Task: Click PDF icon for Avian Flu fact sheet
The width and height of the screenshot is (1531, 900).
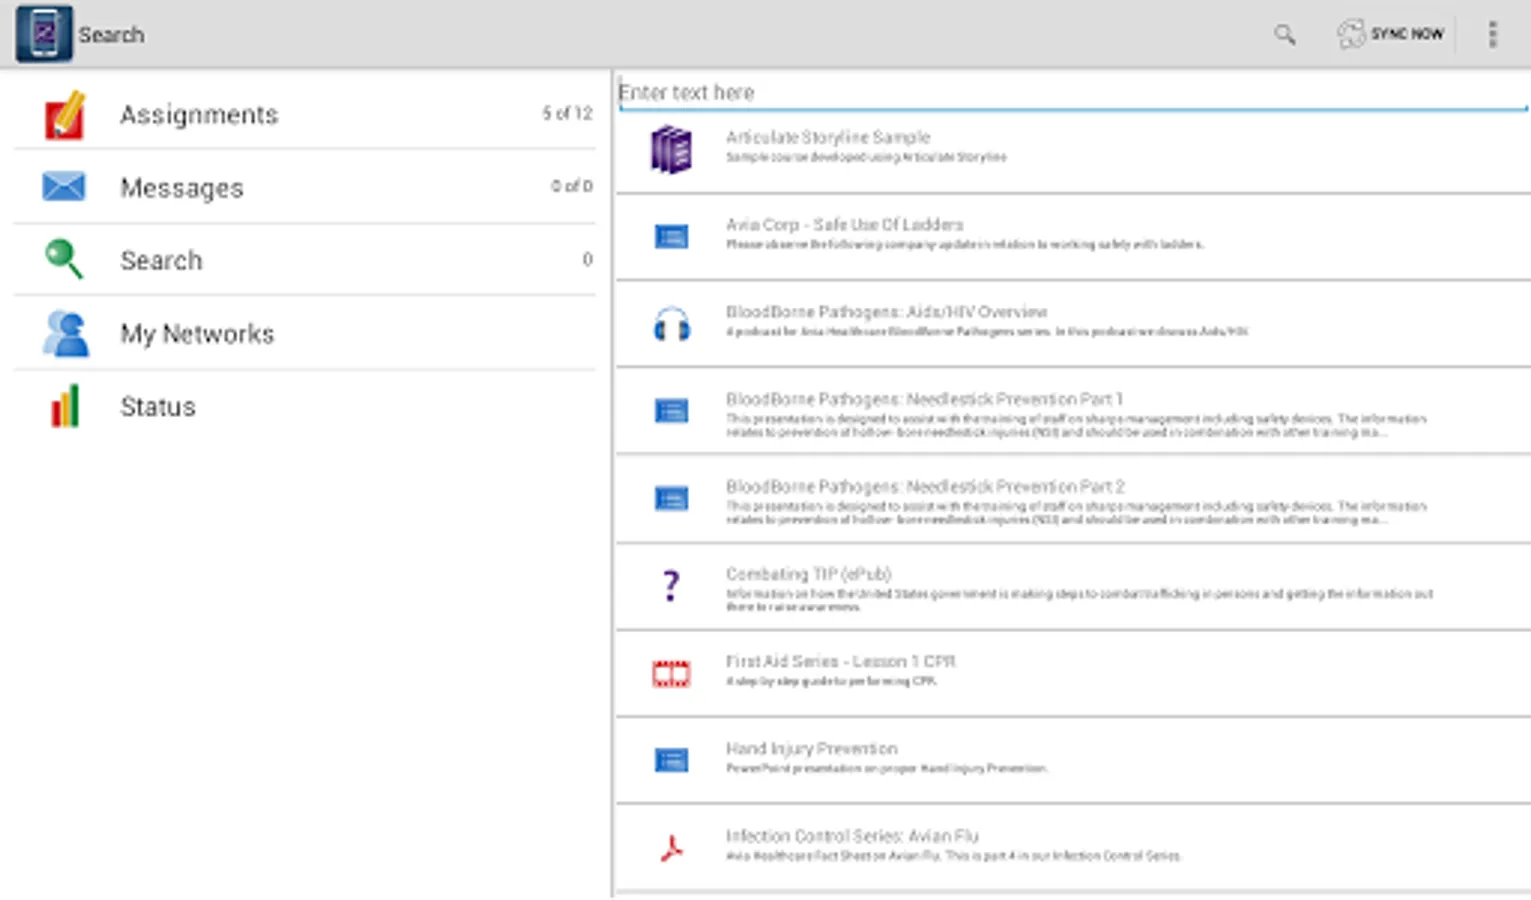Action: [x=671, y=849]
